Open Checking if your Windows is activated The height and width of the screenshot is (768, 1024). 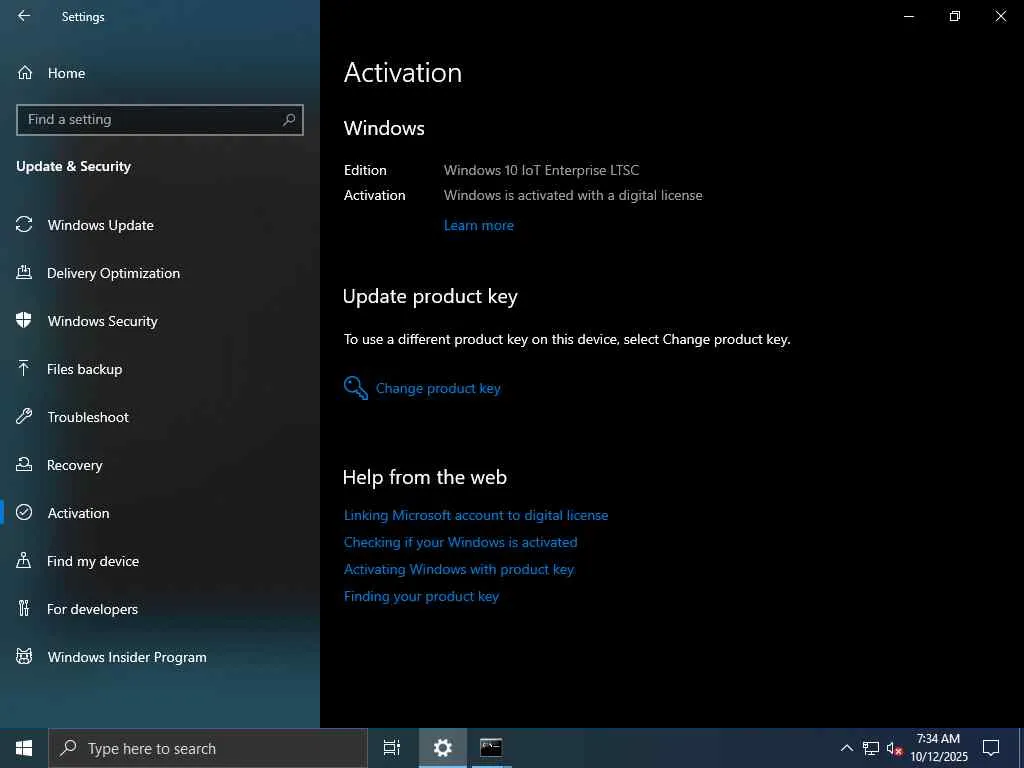point(460,542)
